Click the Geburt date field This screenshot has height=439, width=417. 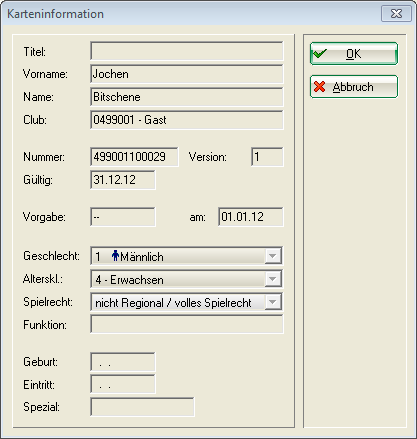pos(123,362)
